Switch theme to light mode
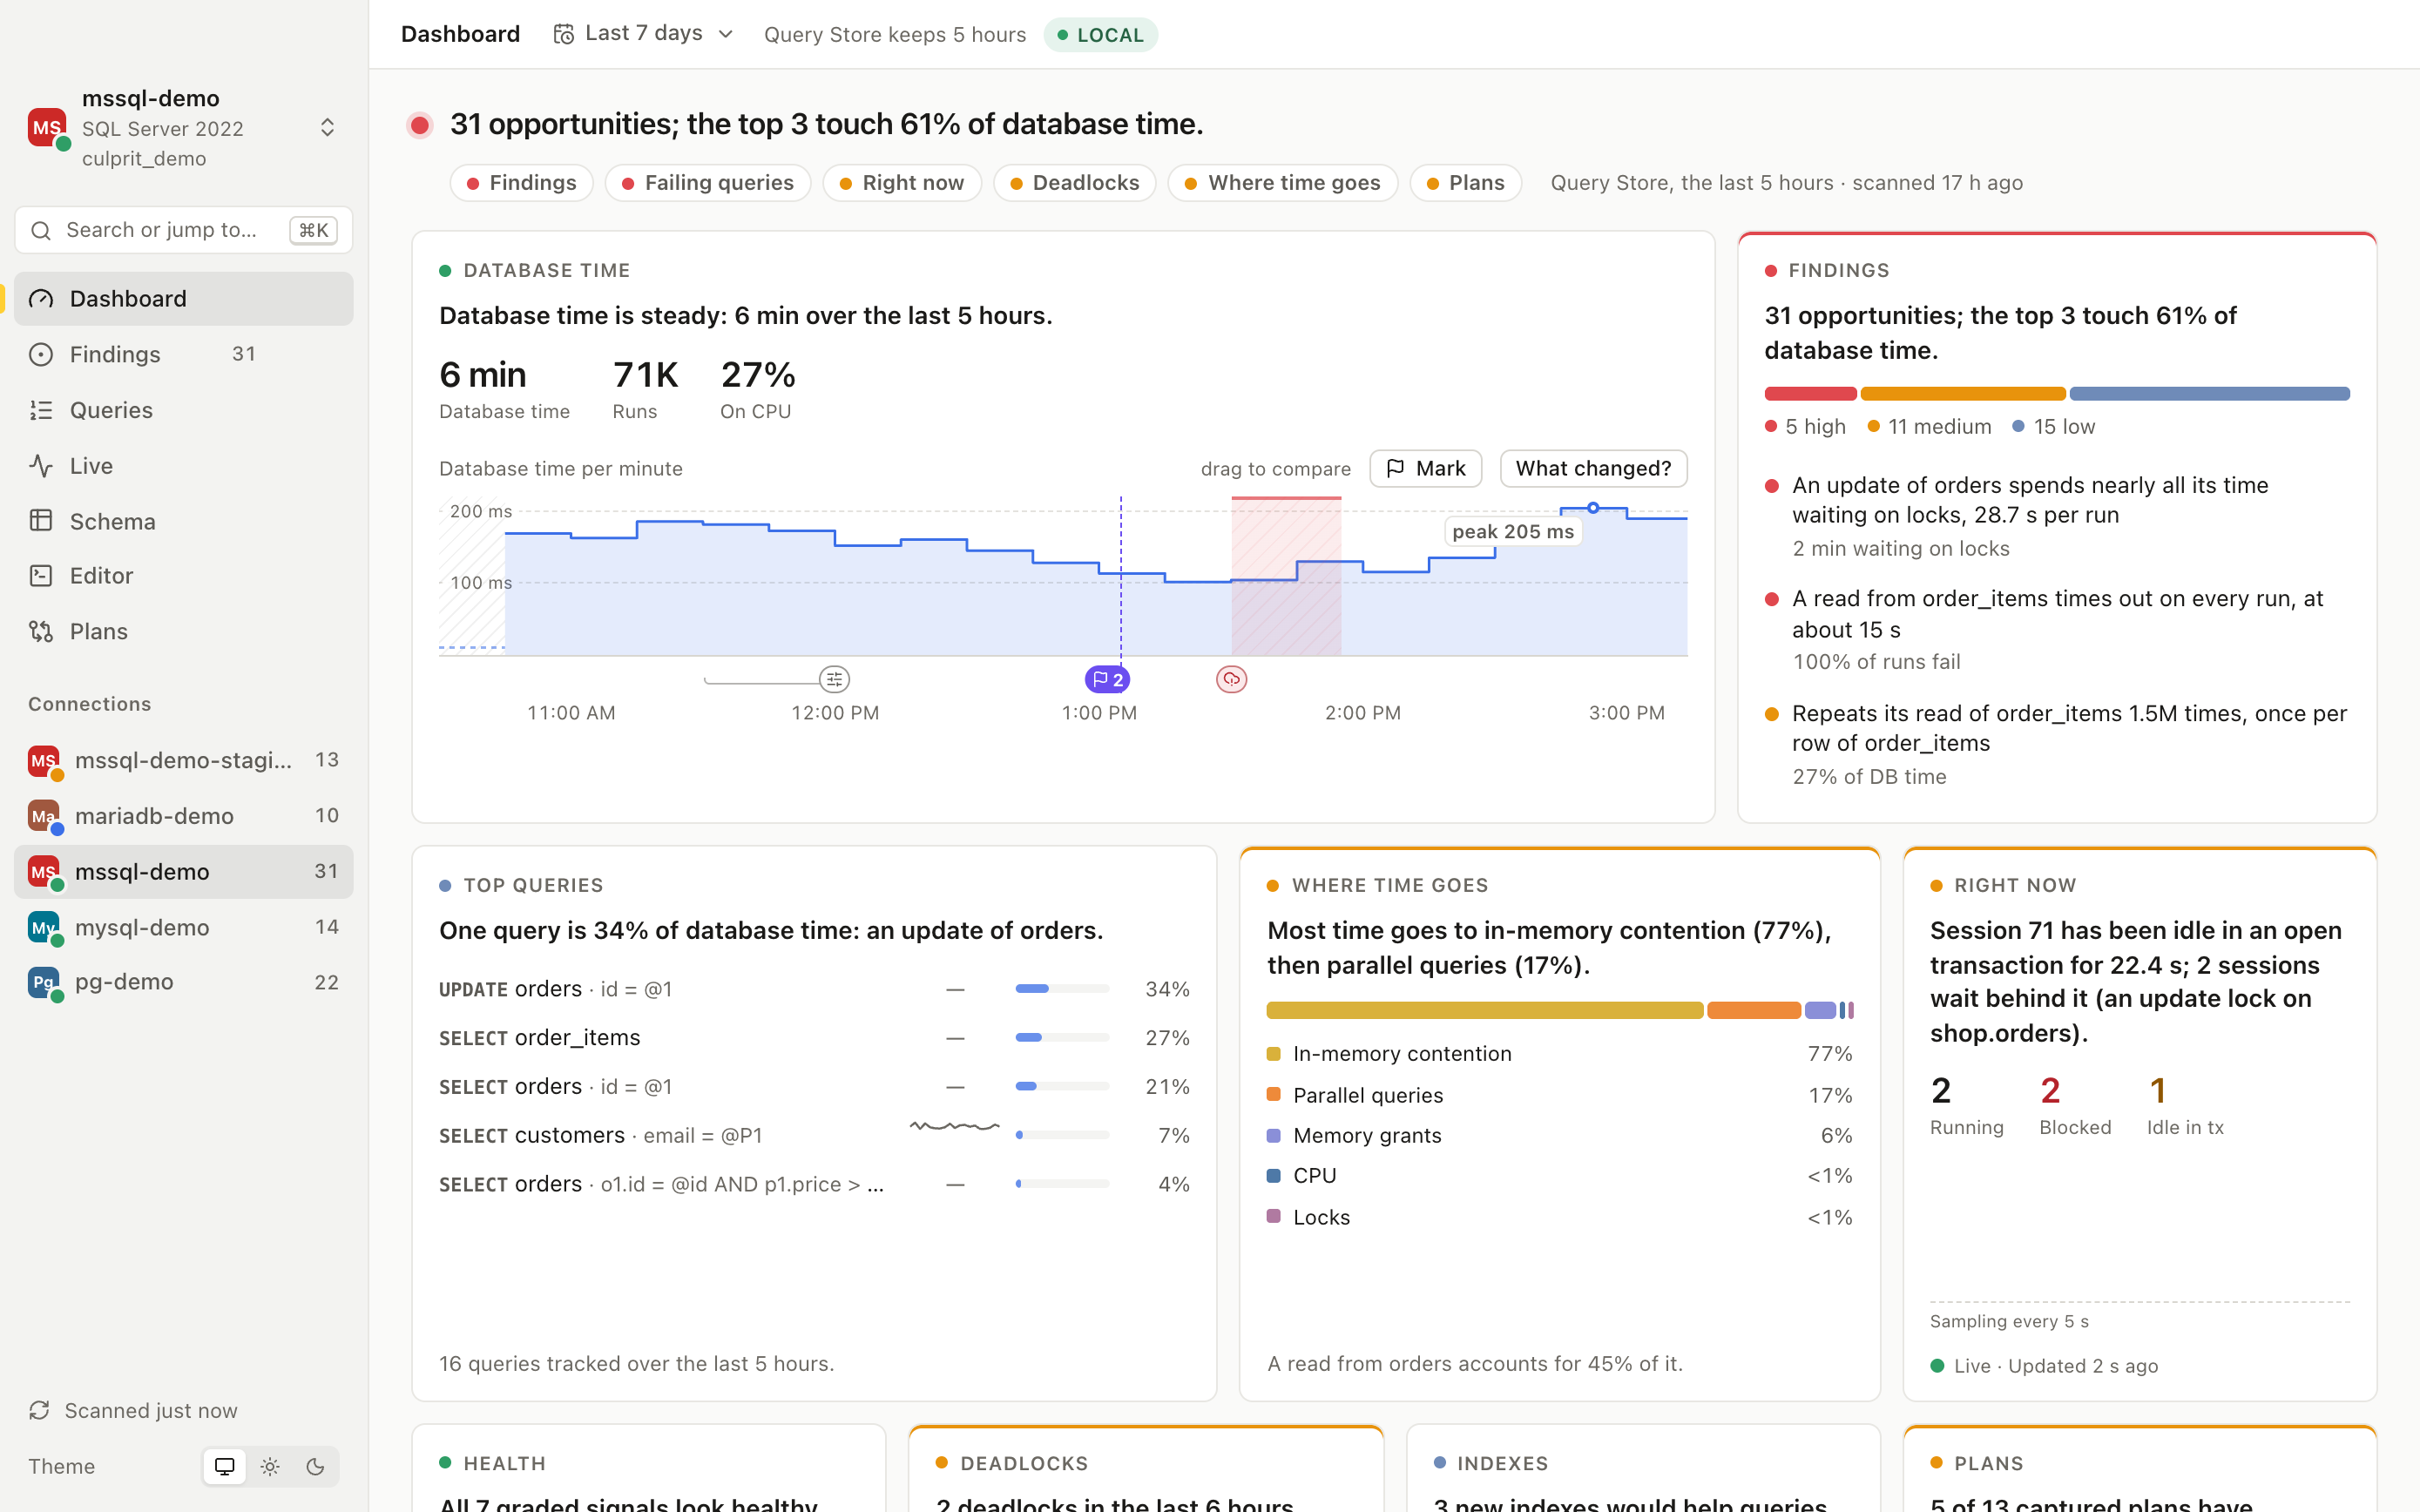The height and width of the screenshot is (1512, 2420). point(270,1466)
